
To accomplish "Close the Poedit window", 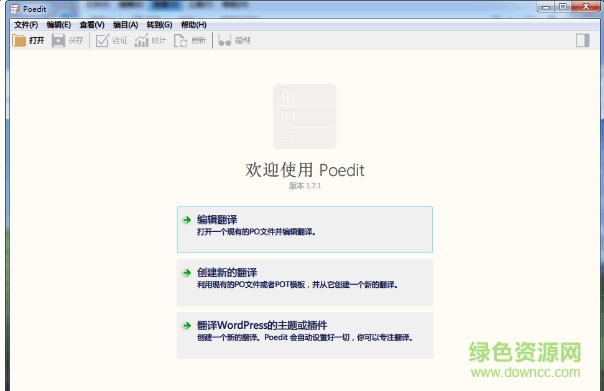I will pyautogui.click(x=586, y=7).
